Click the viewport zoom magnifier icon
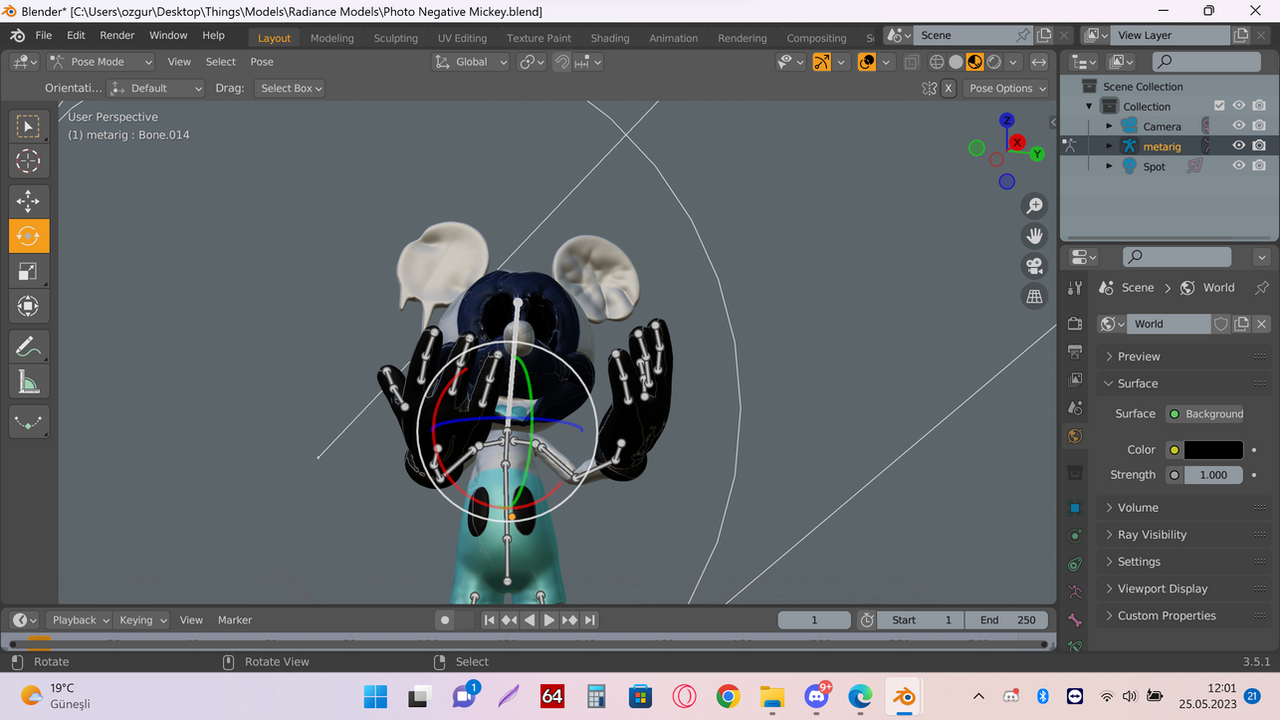Screen dimensions: 1280x720 click(1035, 206)
